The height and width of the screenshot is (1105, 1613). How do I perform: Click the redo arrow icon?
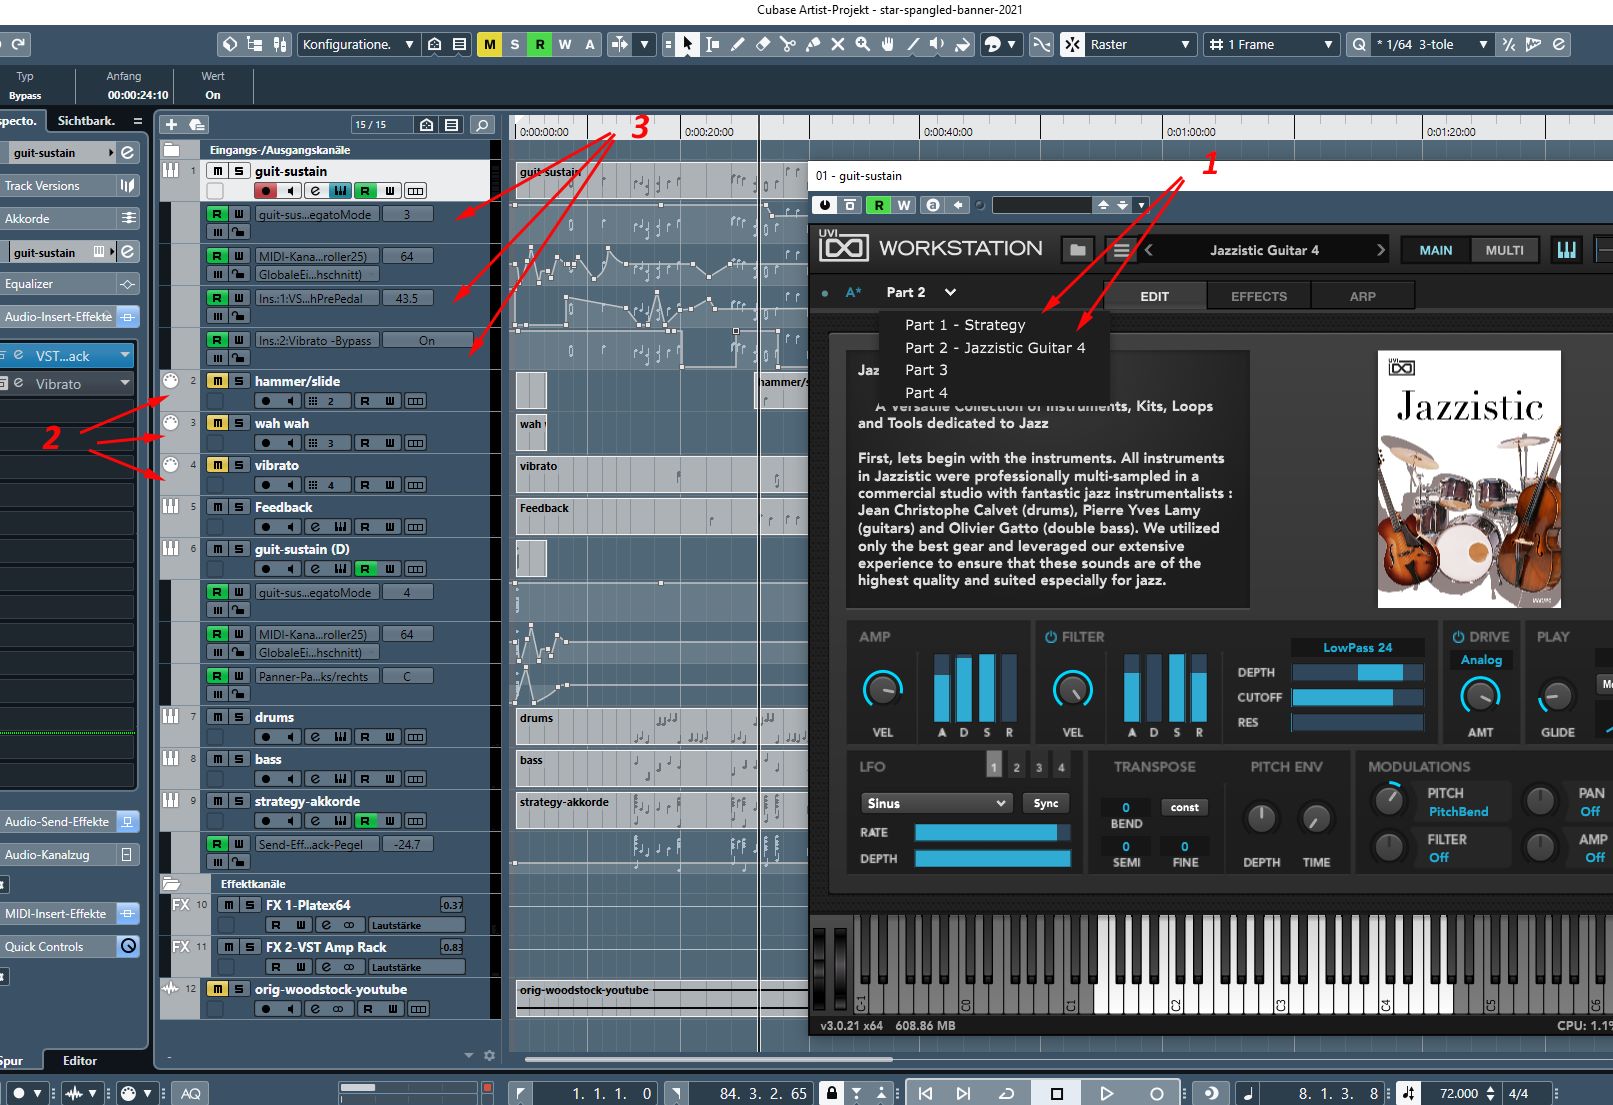(18, 44)
